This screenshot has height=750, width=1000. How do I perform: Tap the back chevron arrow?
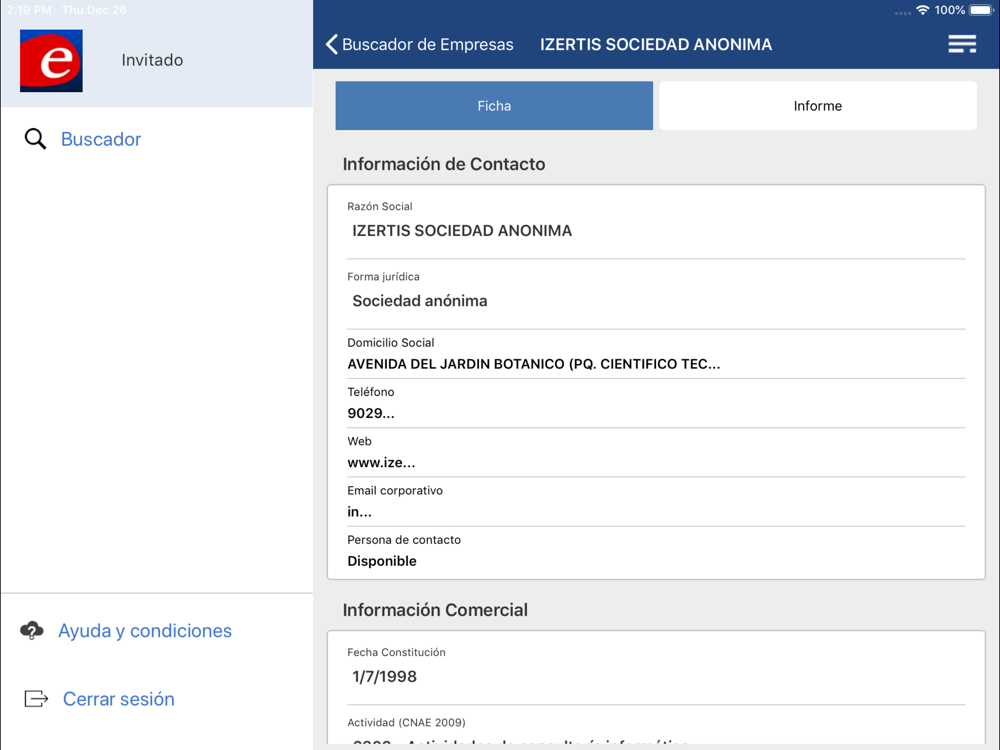point(332,44)
